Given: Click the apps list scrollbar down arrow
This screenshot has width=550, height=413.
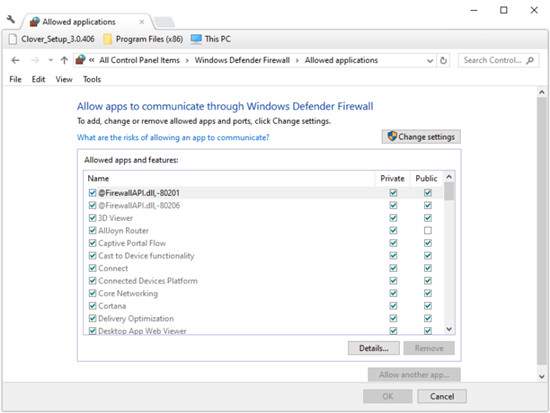Looking at the screenshot, I should 449,329.
